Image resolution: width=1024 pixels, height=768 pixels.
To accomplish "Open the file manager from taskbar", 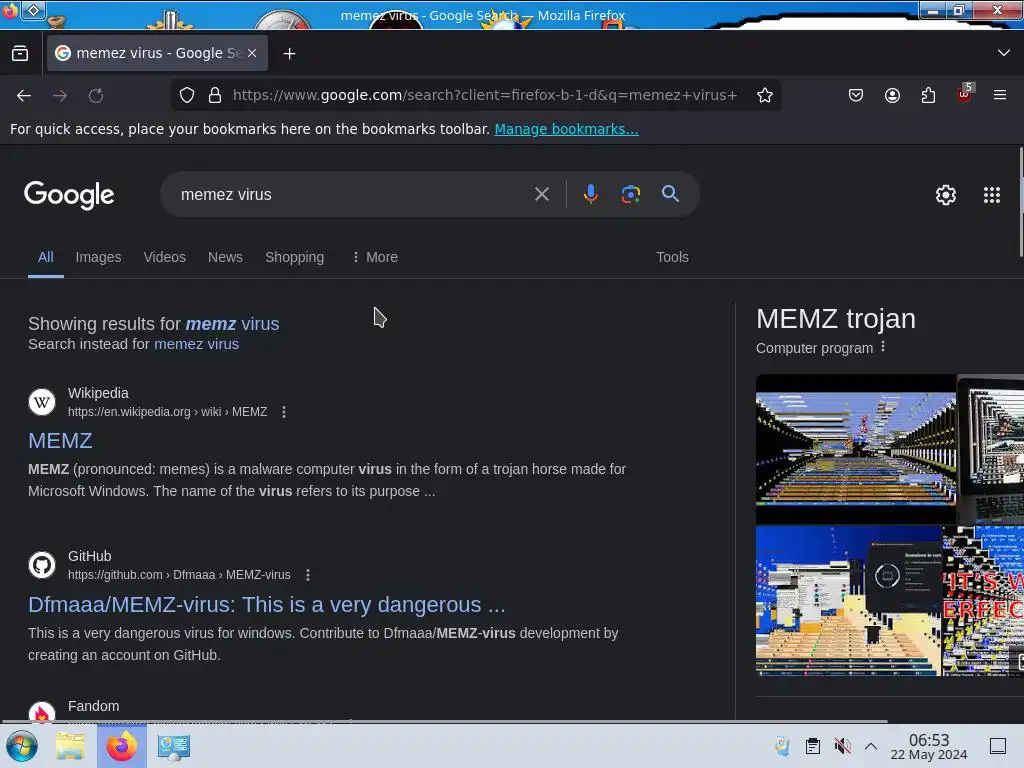I will (70, 746).
